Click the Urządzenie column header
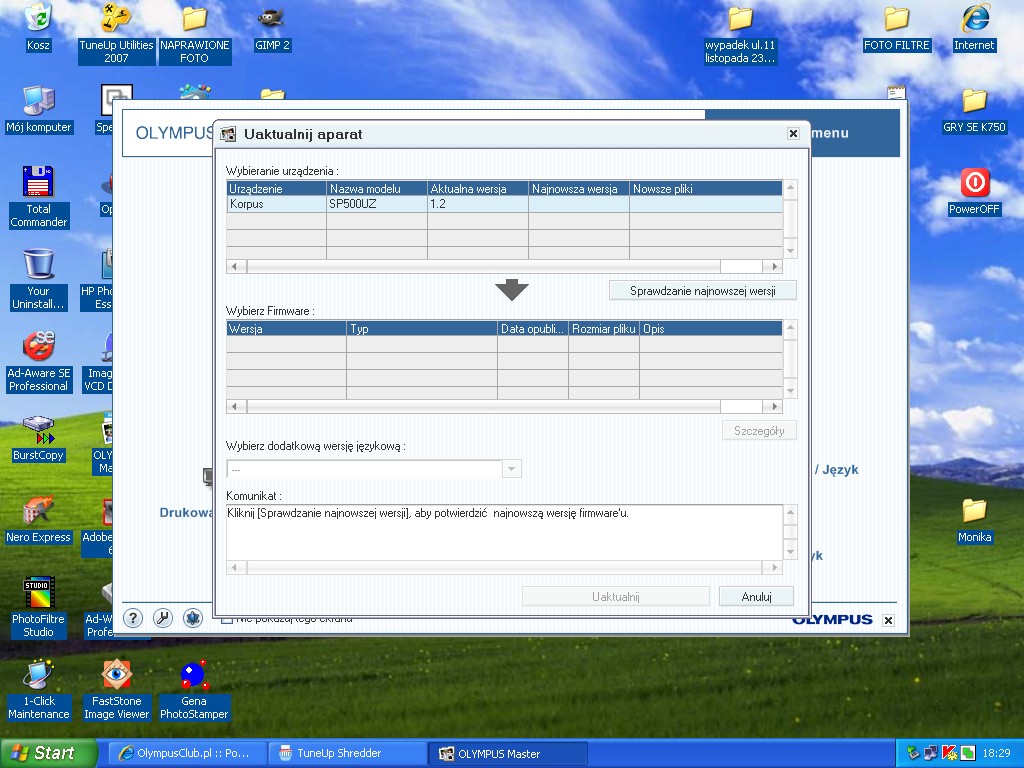 coord(276,188)
